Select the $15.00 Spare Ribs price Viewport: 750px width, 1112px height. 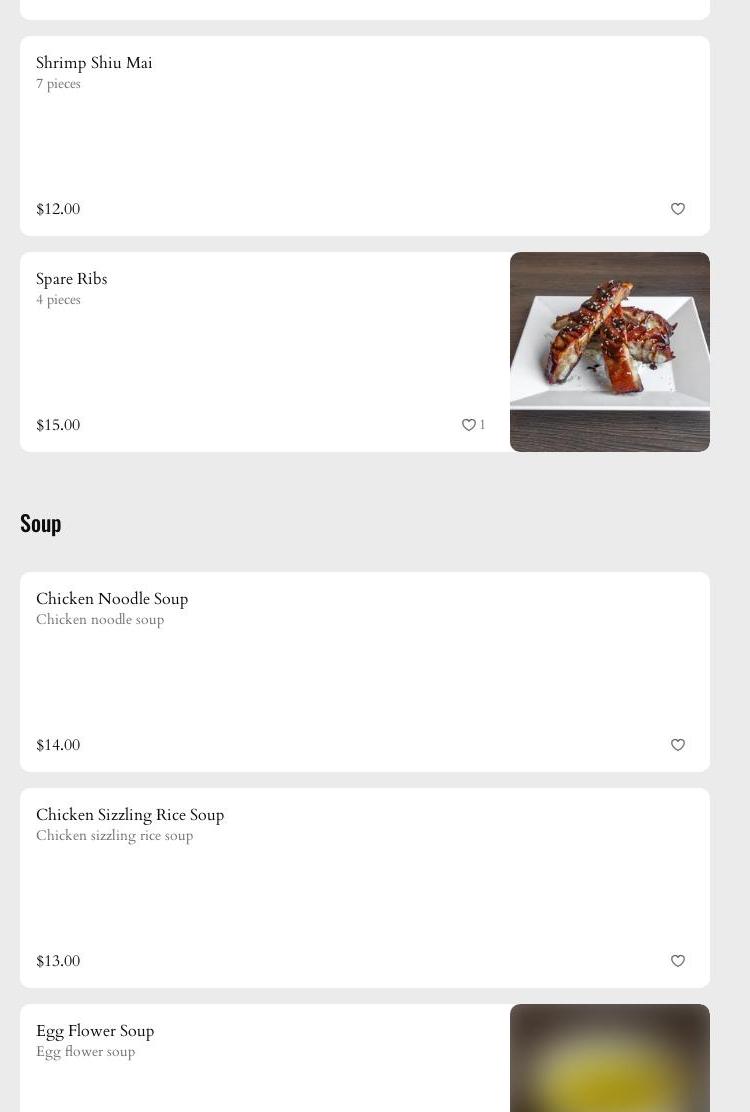point(58,425)
